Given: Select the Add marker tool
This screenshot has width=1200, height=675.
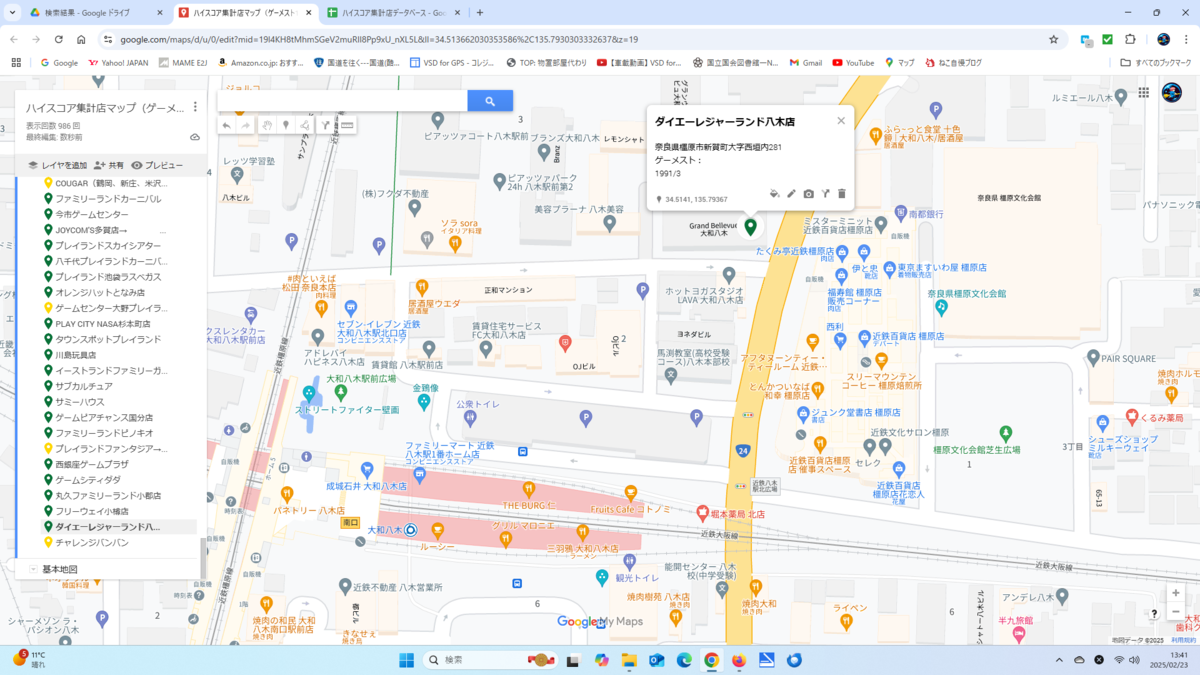Looking at the screenshot, I should [x=285, y=126].
